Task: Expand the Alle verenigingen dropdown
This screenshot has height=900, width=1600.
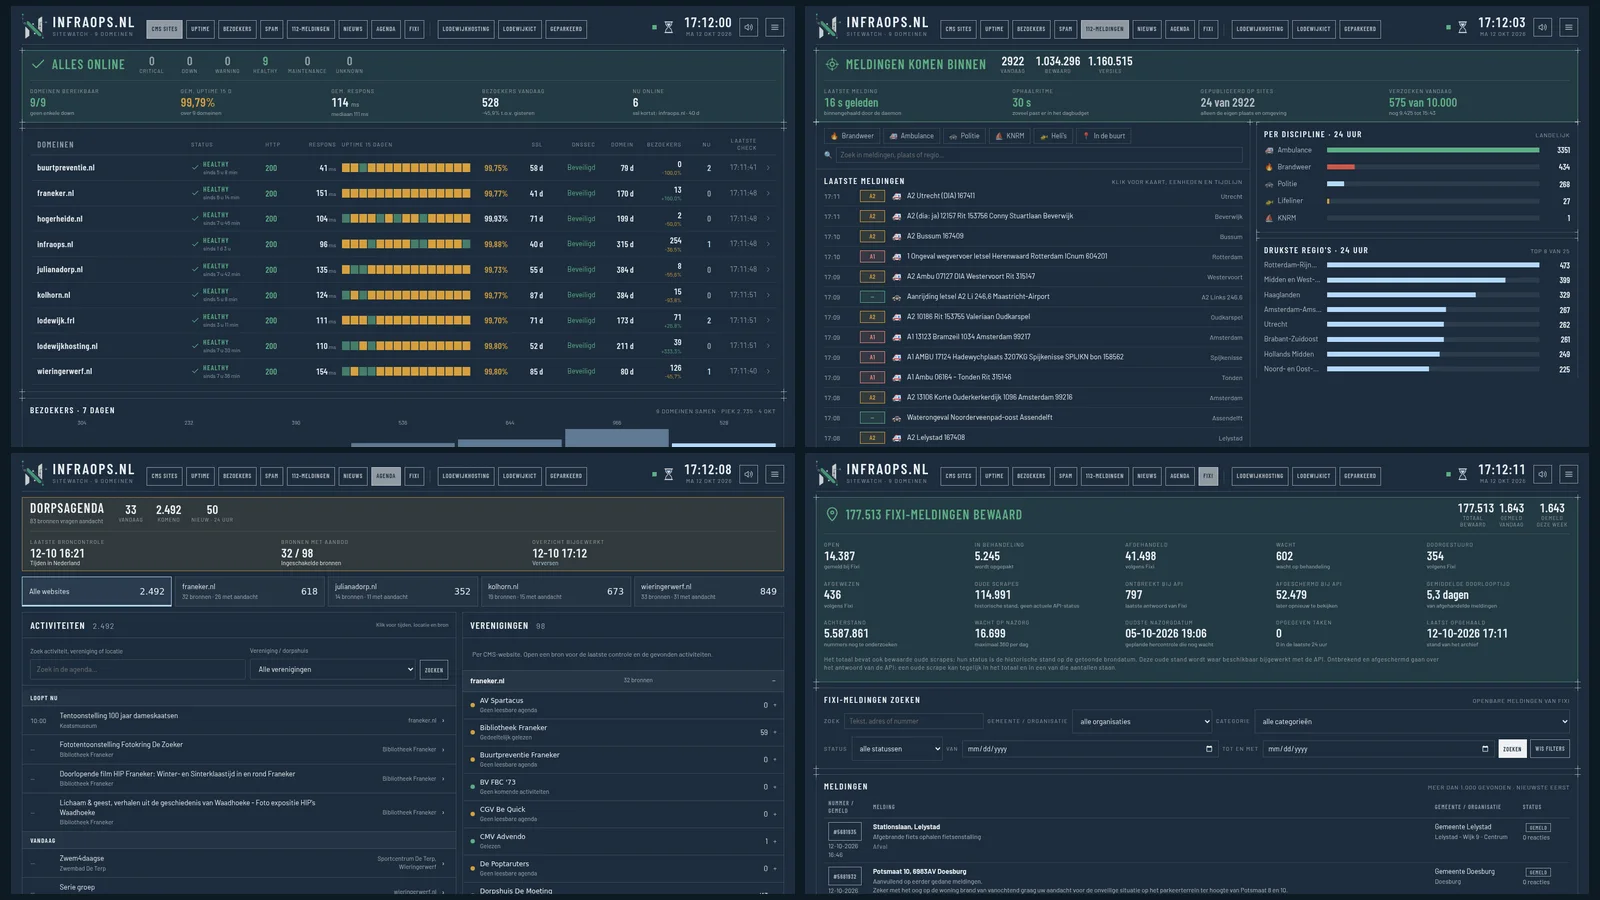Action: coord(333,669)
